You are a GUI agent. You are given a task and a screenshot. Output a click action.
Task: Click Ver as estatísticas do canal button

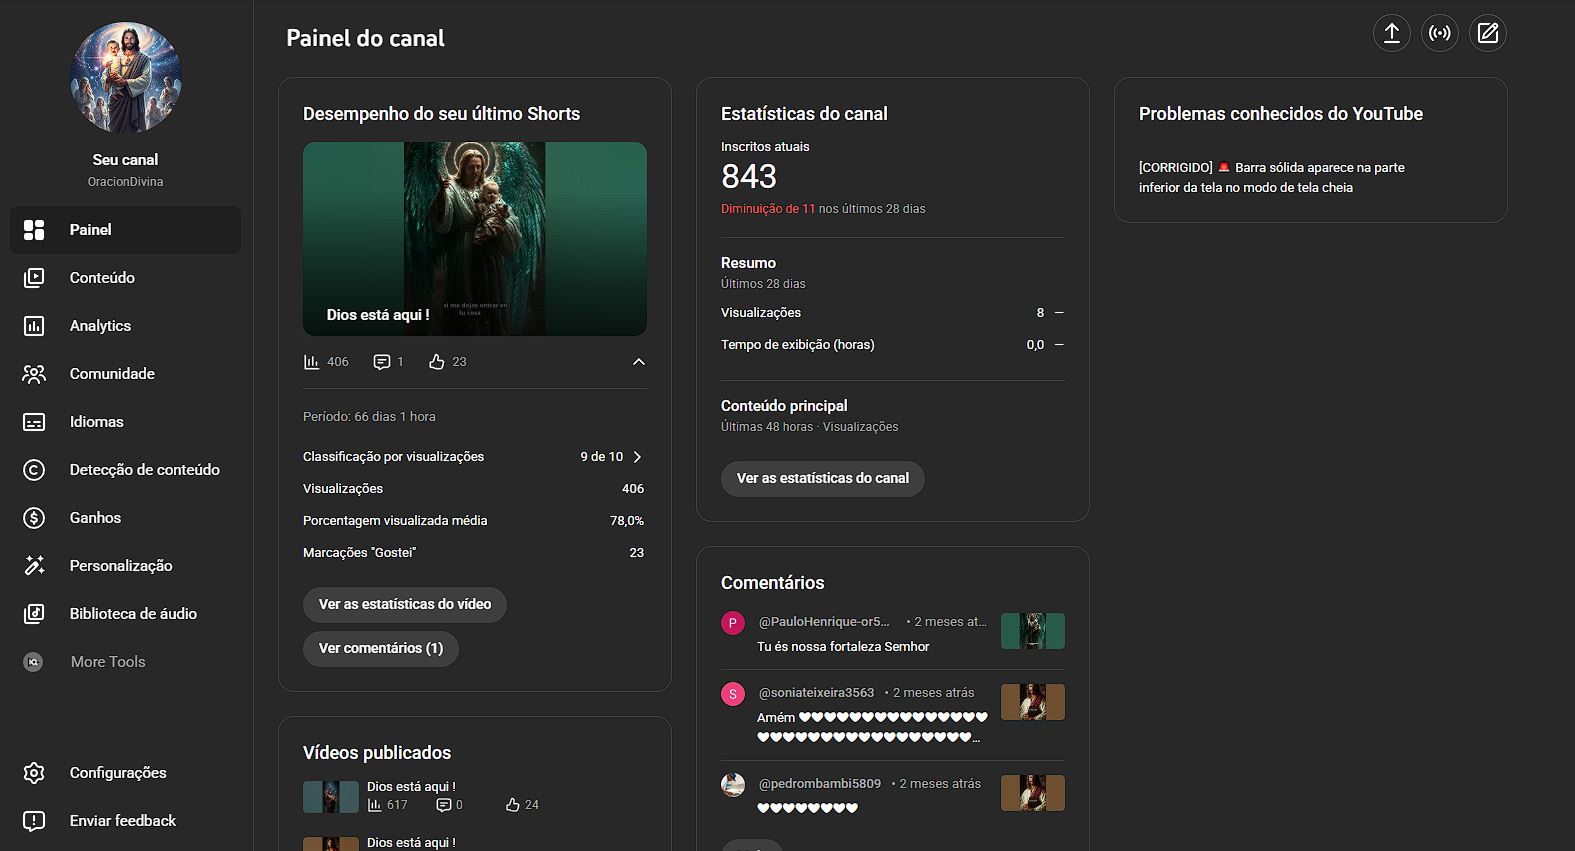click(823, 478)
